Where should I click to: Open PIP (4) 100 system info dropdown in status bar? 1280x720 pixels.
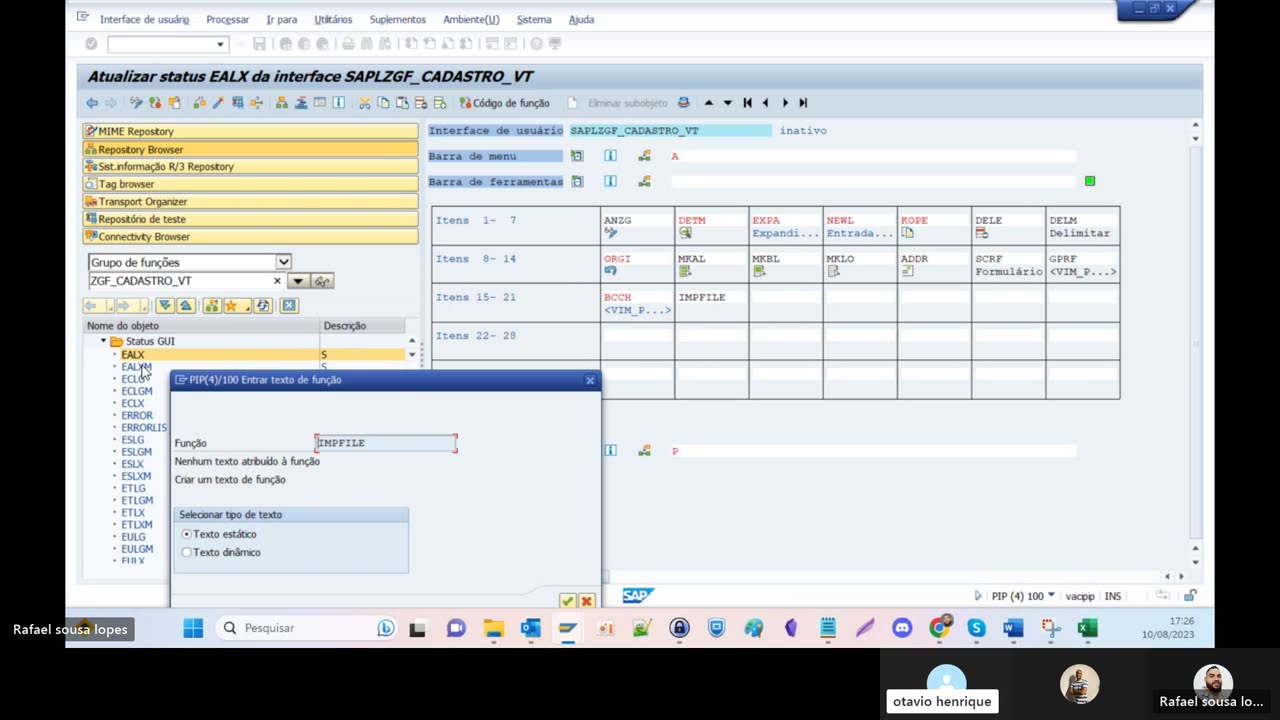point(1051,596)
